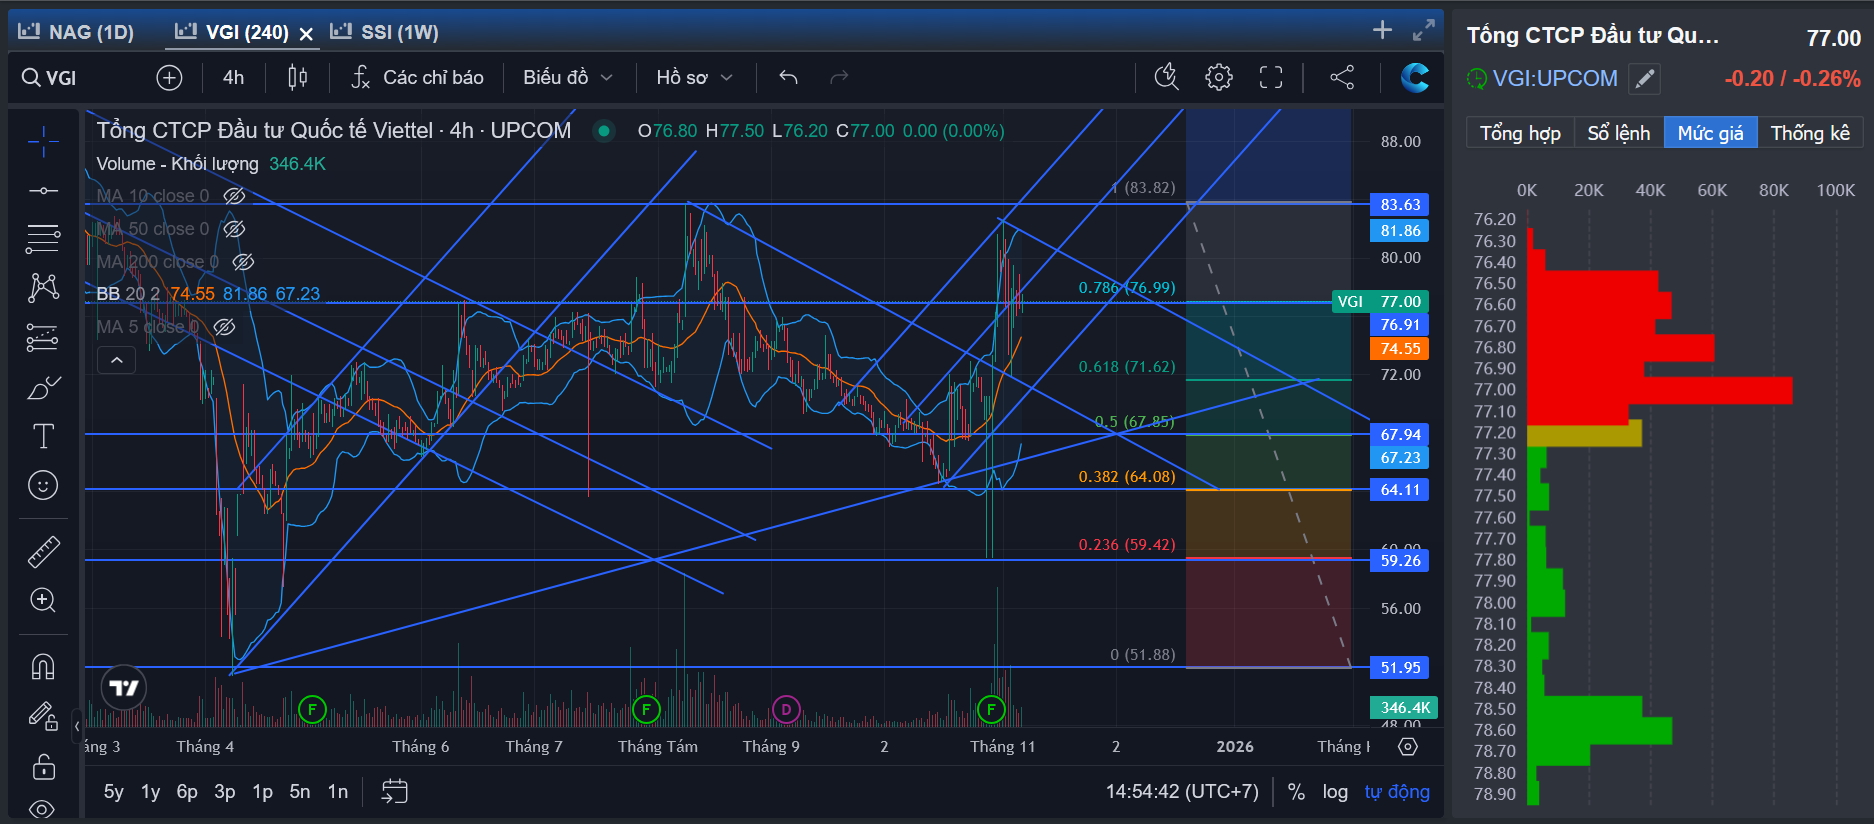The width and height of the screenshot is (1874, 824).
Task: Toggle visibility of MA 50 indicator
Action: (x=234, y=229)
